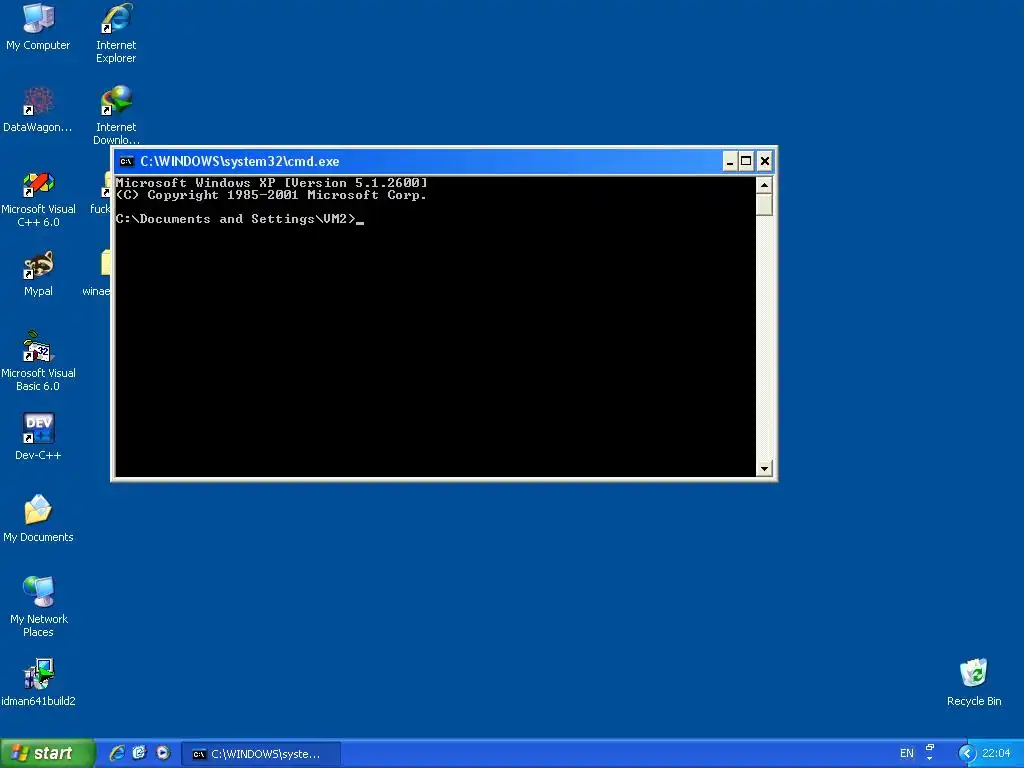
Task: Close the cmd.exe window
Action: pos(765,161)
